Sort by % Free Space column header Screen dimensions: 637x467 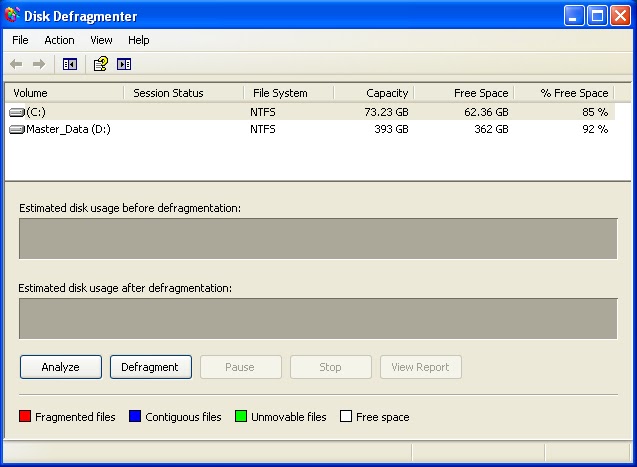(564, 93)
